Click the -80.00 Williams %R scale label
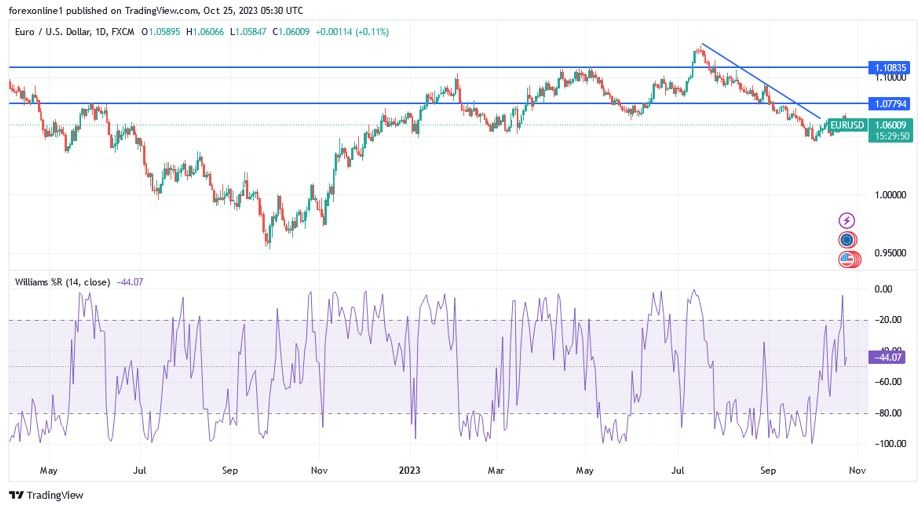This screenshot has height=509, width=918. pos(884,413)
